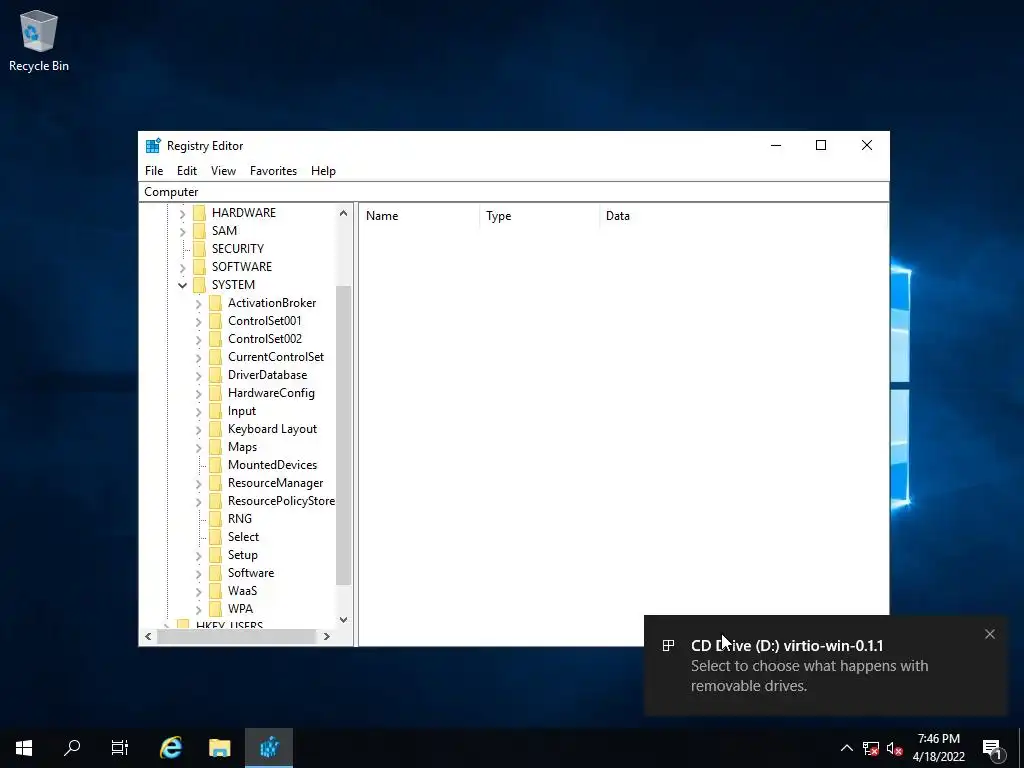The height and width of the screenshot is (768, 1024).
Task: Expand the HardwareConfig key
Action: click(199, 394)
